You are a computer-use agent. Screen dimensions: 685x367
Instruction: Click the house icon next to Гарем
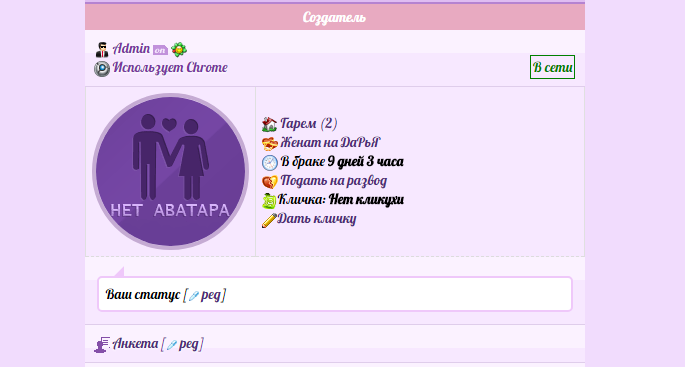270,124
